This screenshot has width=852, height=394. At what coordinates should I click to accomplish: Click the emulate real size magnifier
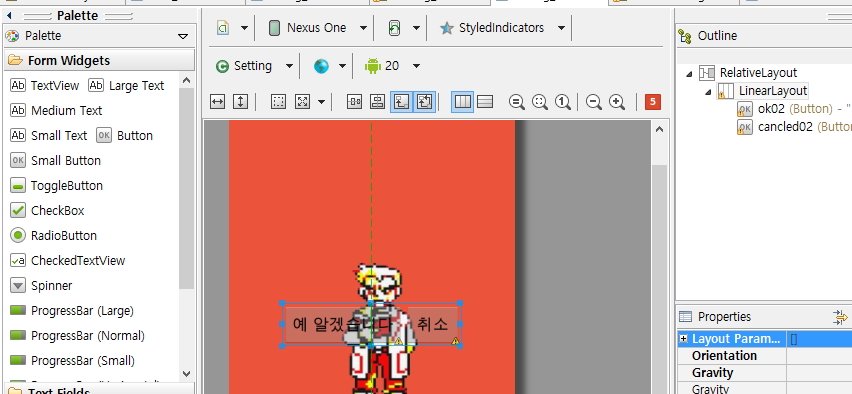coord(540,102)
